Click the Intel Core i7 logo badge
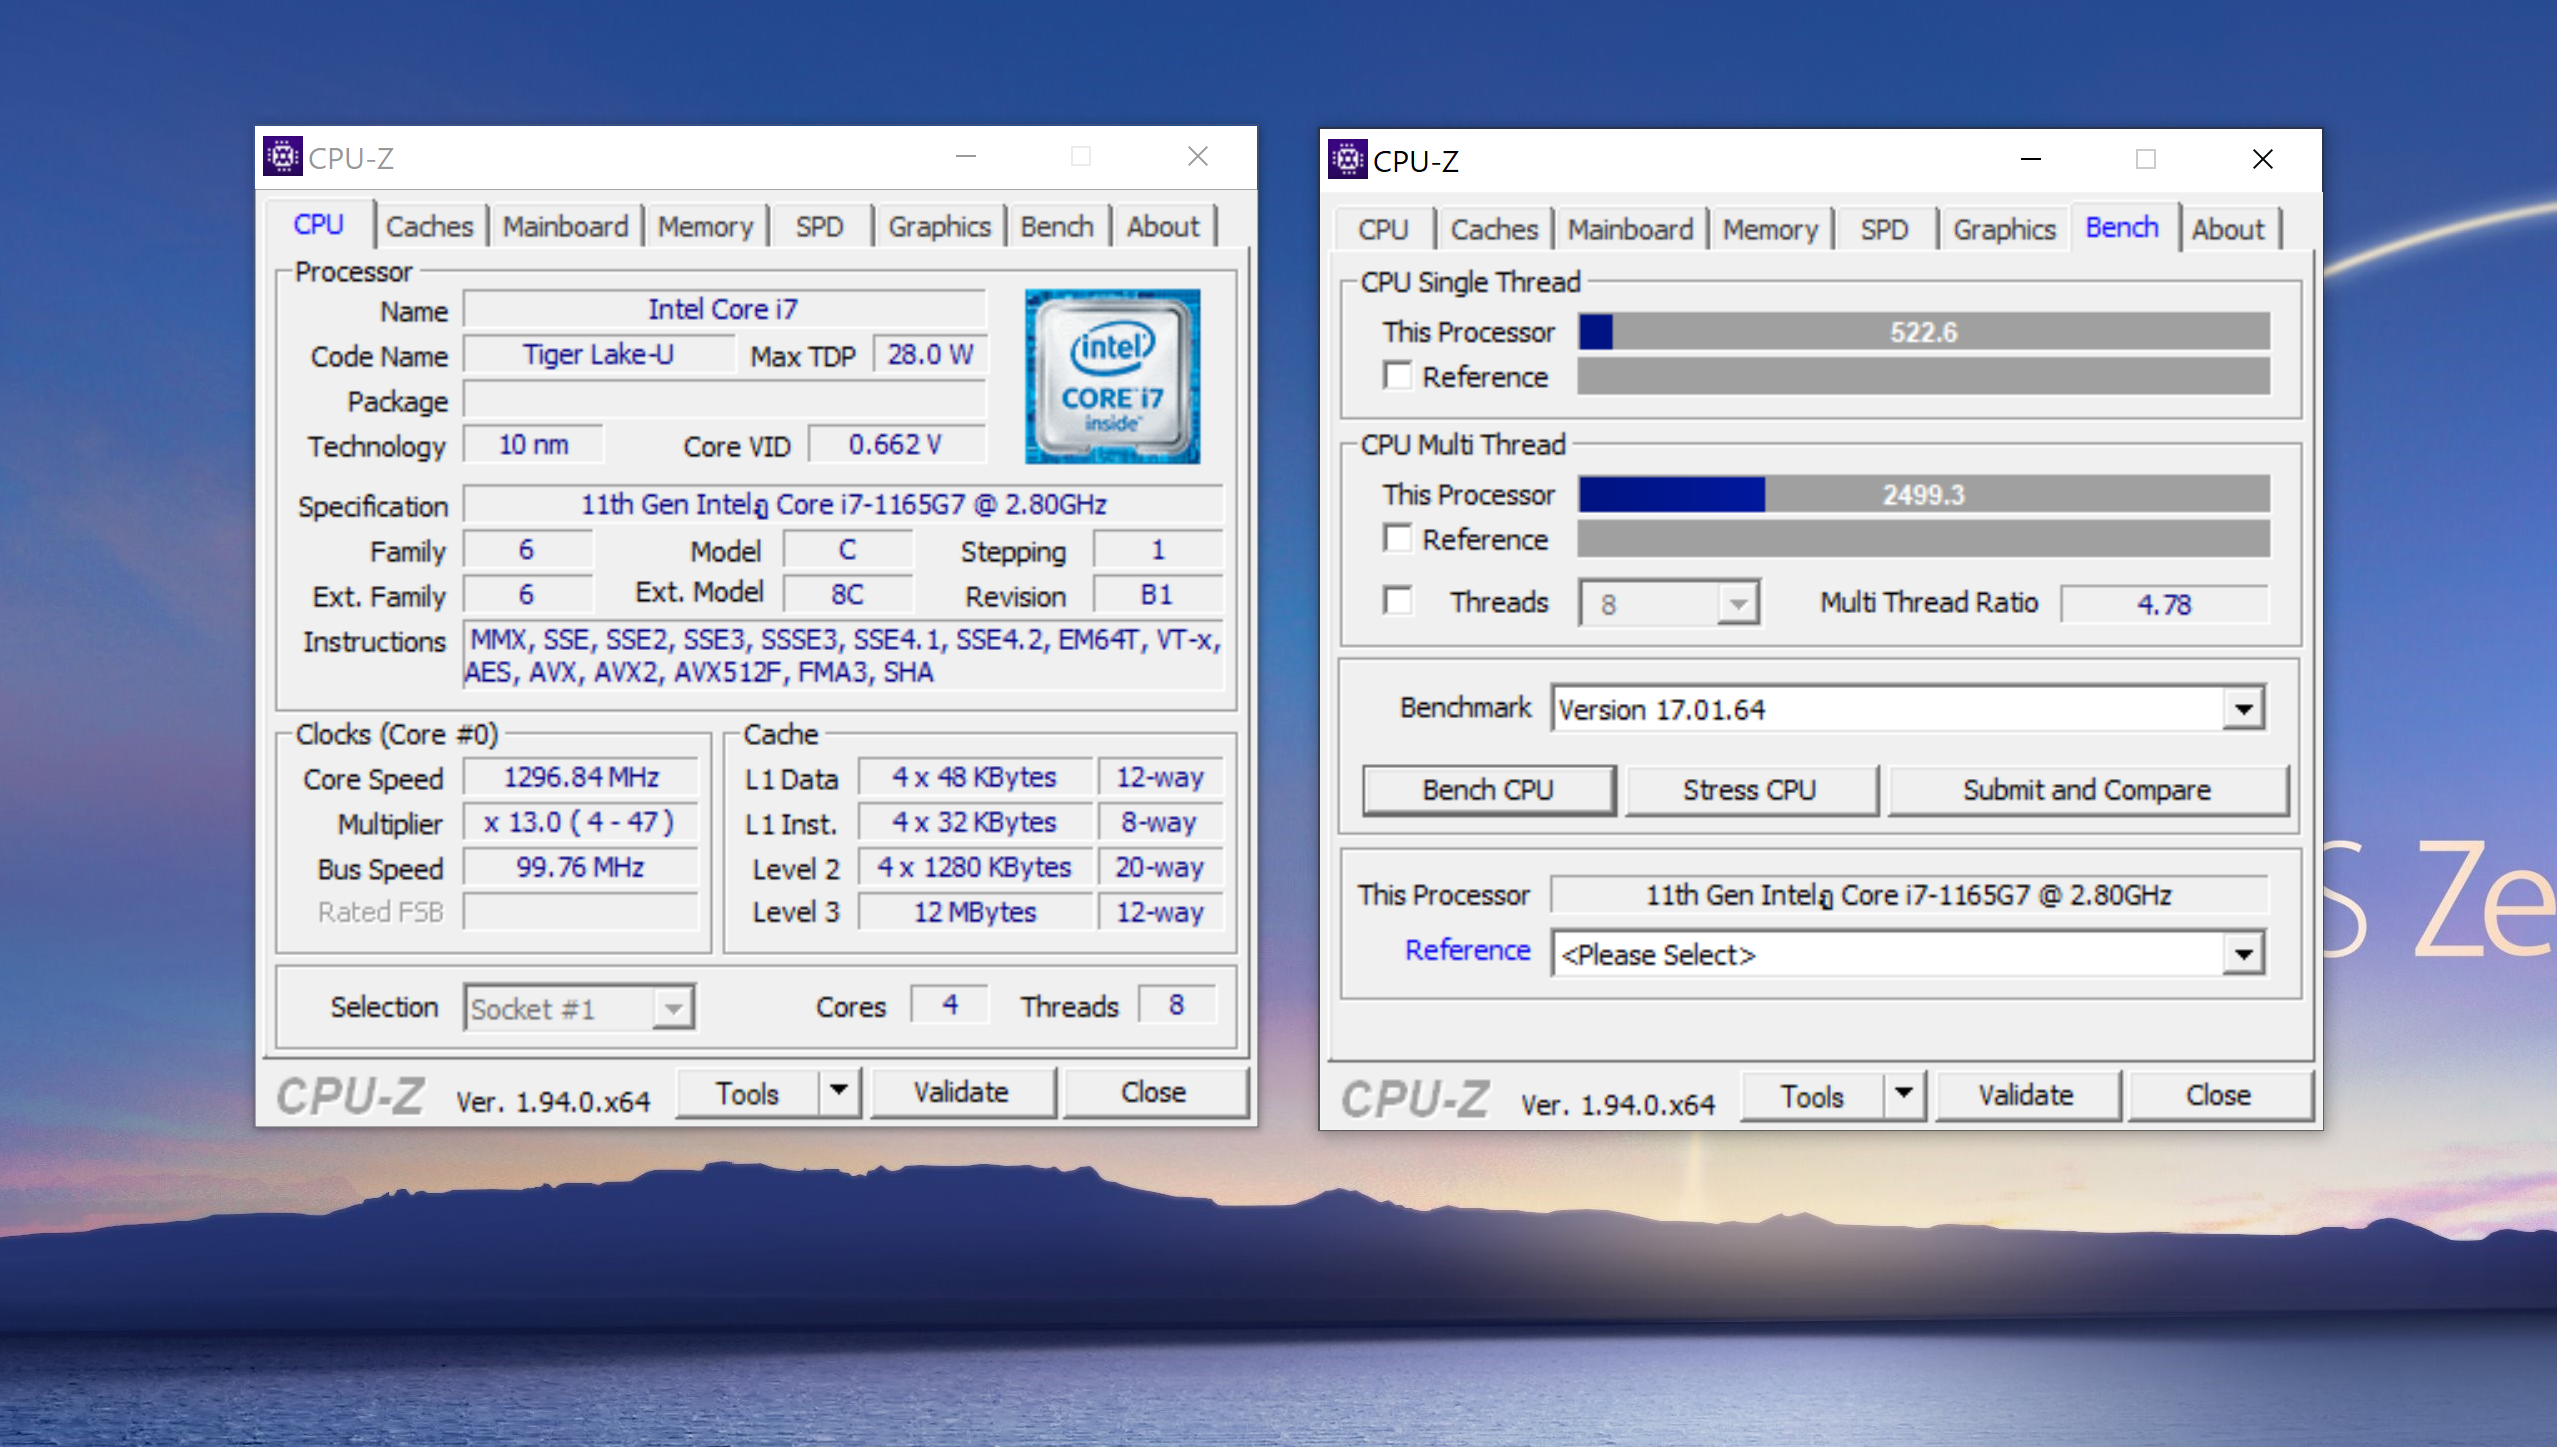Viewport: 2557px width, 1447px height. coord(1112,376)
